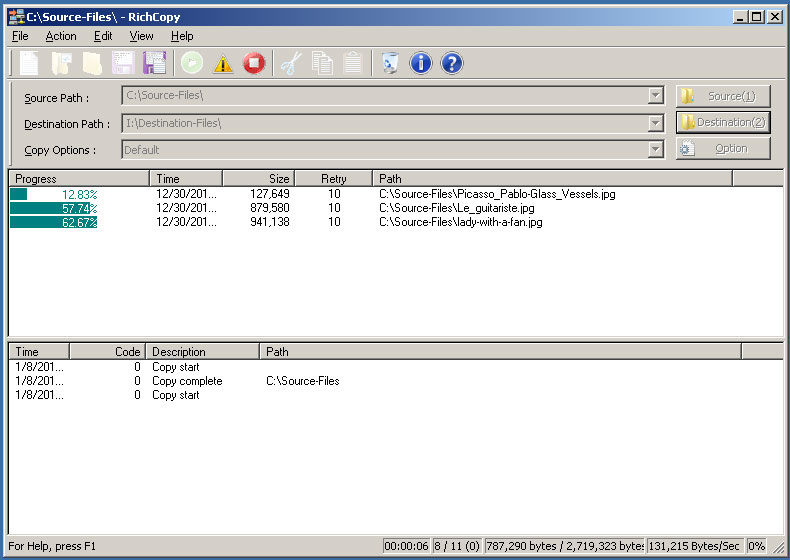Open the File menu
Screen dimensions: 790x560
pos(20,36)
